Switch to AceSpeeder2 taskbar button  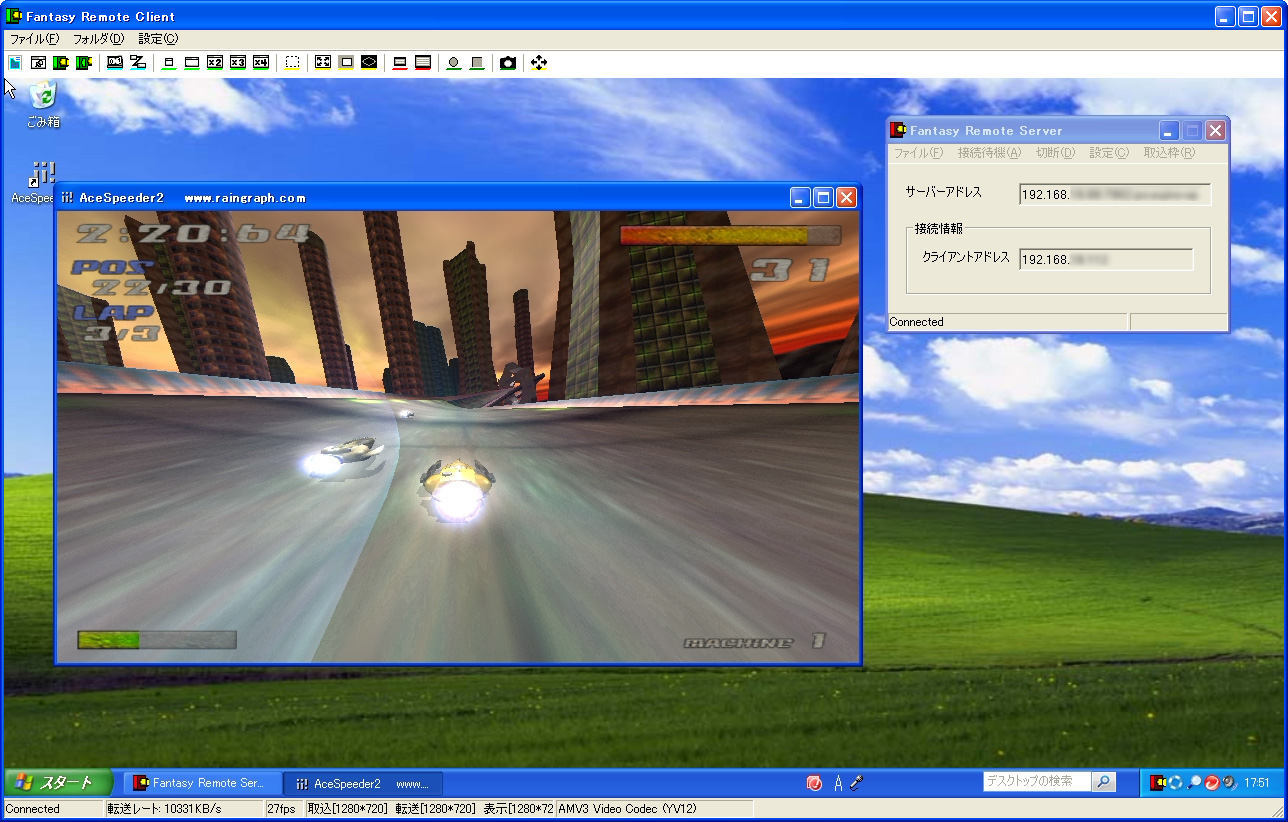coord(364,784)
